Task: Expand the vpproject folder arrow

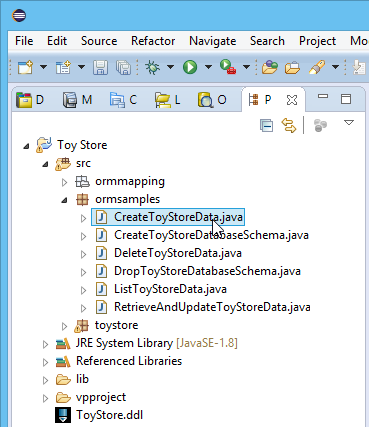Action: (45, 398)
